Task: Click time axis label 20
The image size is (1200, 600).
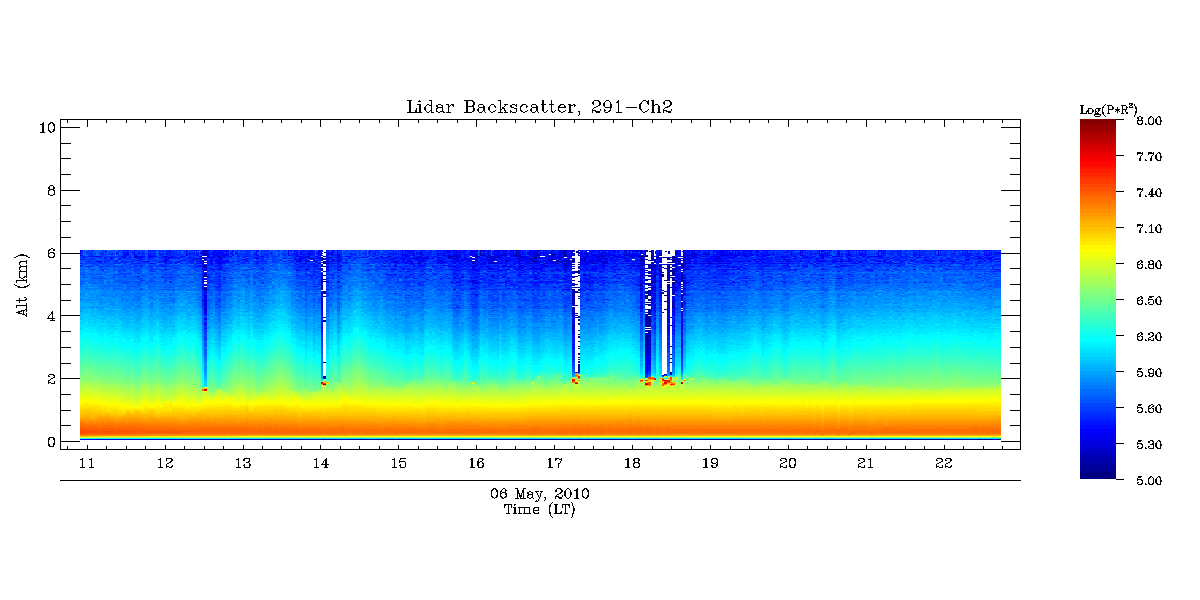Action: [x=788, y=463]
